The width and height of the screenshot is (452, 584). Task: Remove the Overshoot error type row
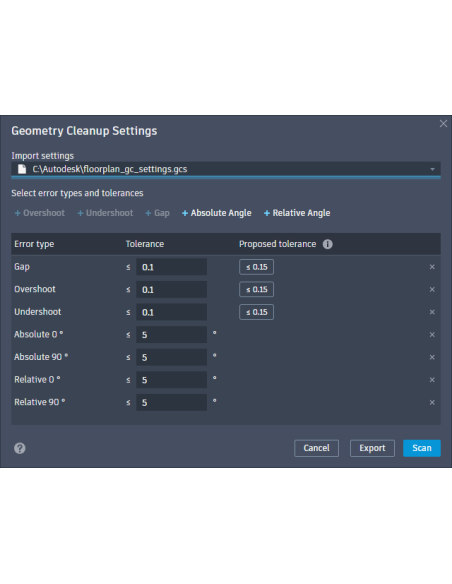pos(432,289)
